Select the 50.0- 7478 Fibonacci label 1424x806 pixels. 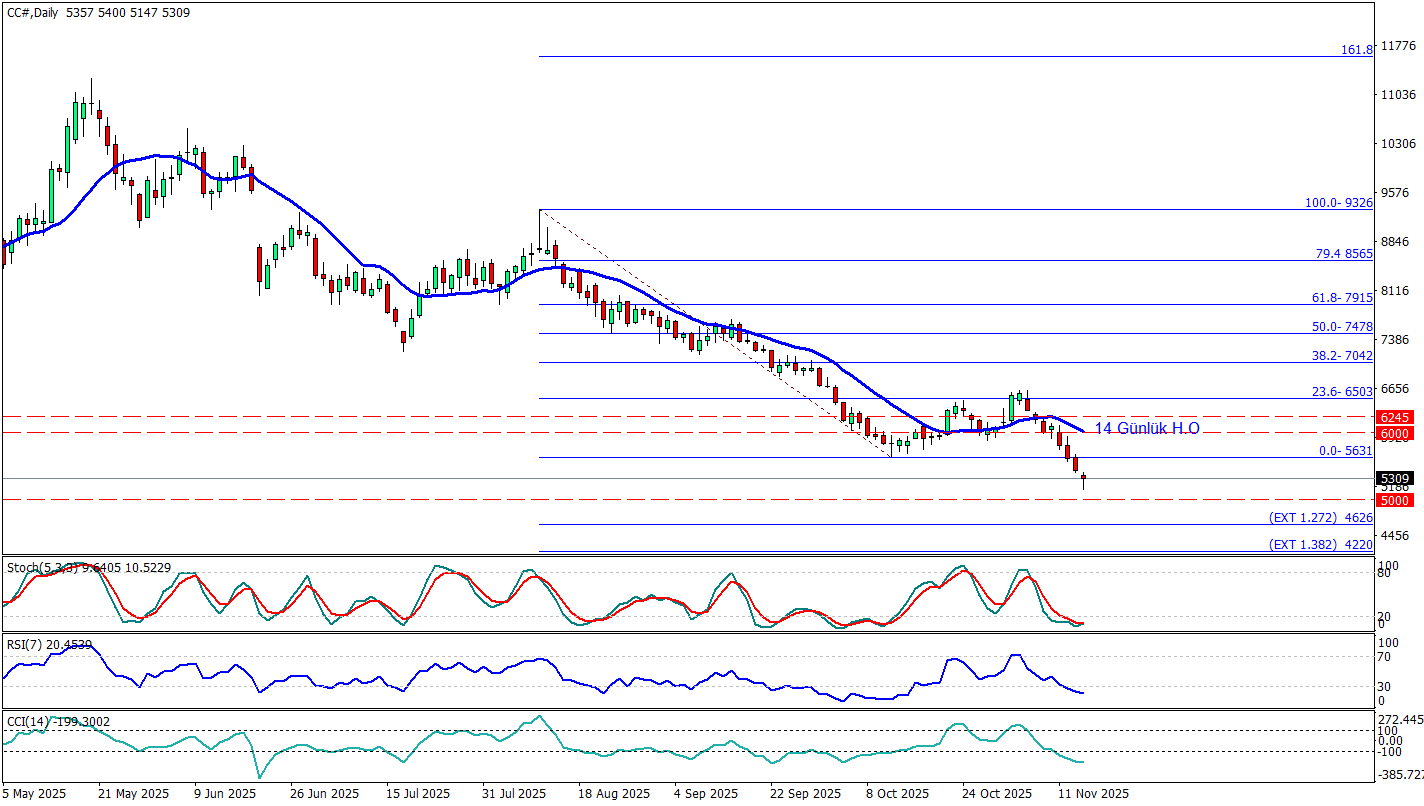pyautogui.click(x=1340, y=327)
